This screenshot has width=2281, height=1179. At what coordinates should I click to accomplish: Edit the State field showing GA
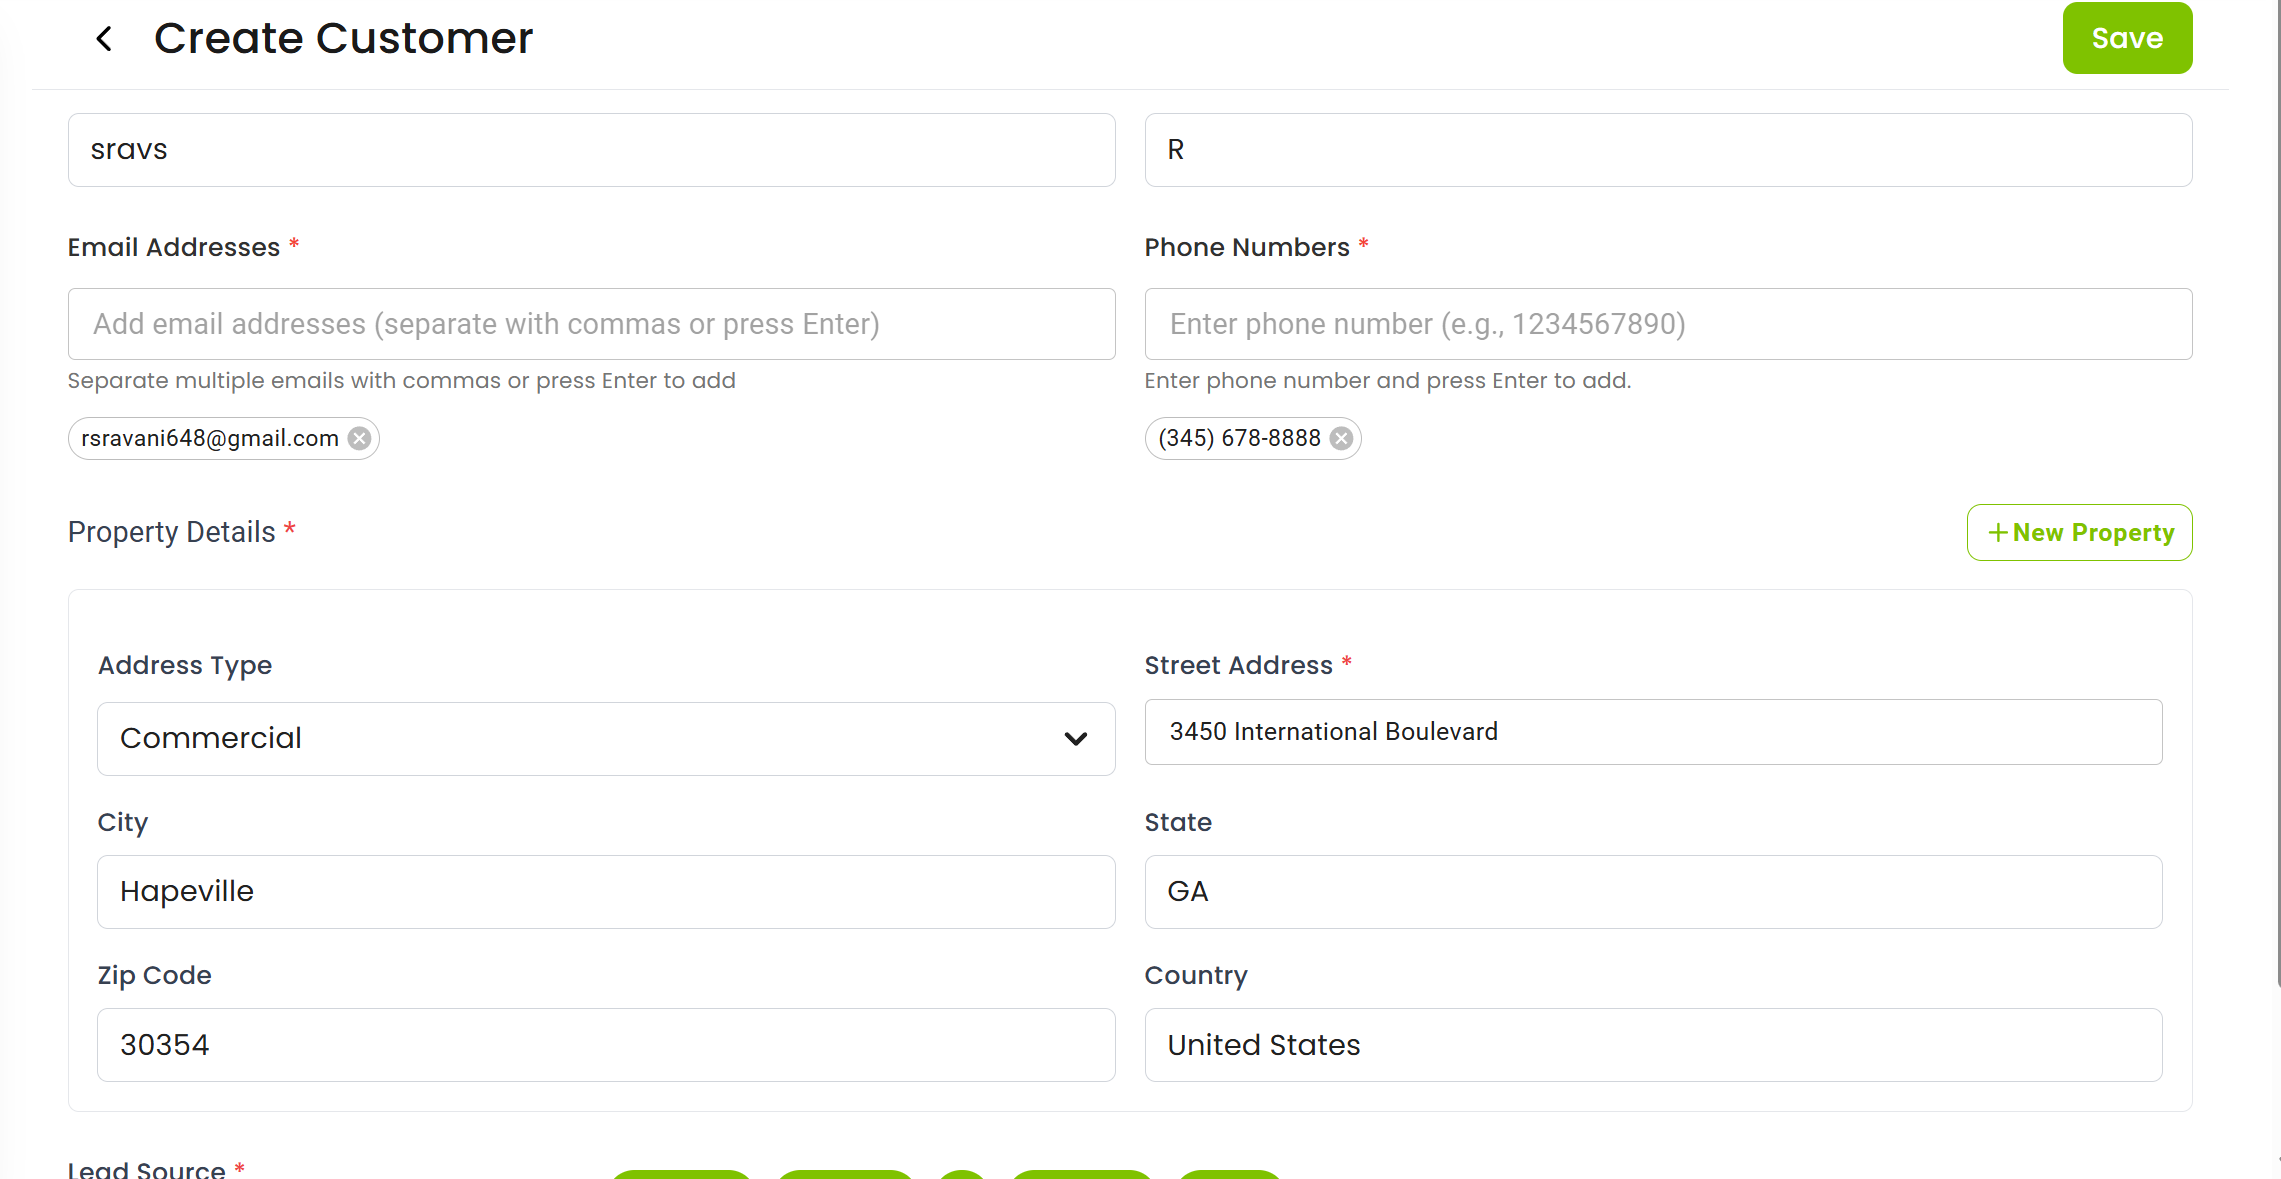click(x=1652, y=892)
